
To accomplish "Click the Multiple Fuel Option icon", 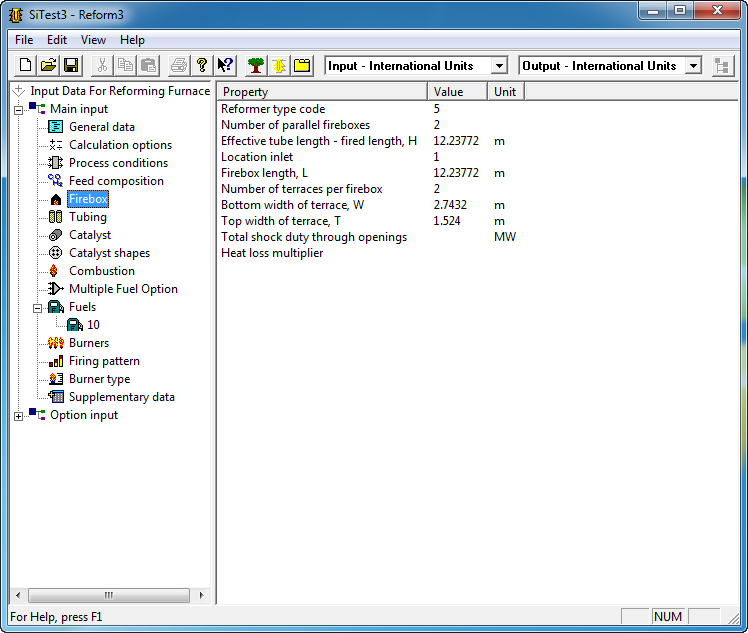I will [x=56, y=289].
